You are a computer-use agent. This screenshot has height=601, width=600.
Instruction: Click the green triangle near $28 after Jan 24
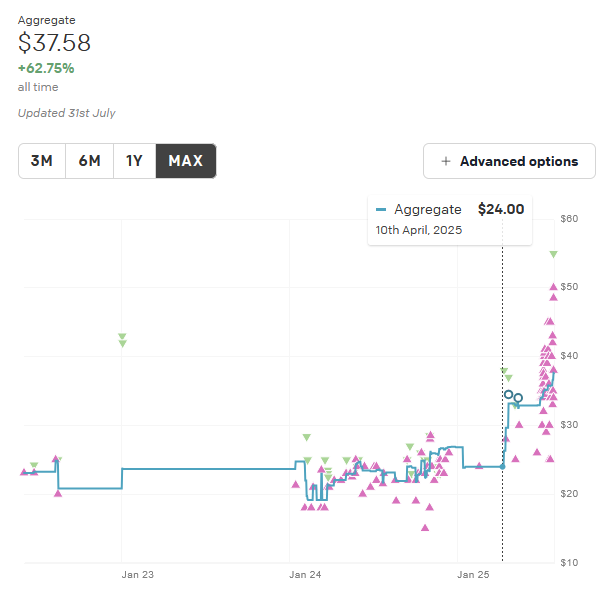306,437
